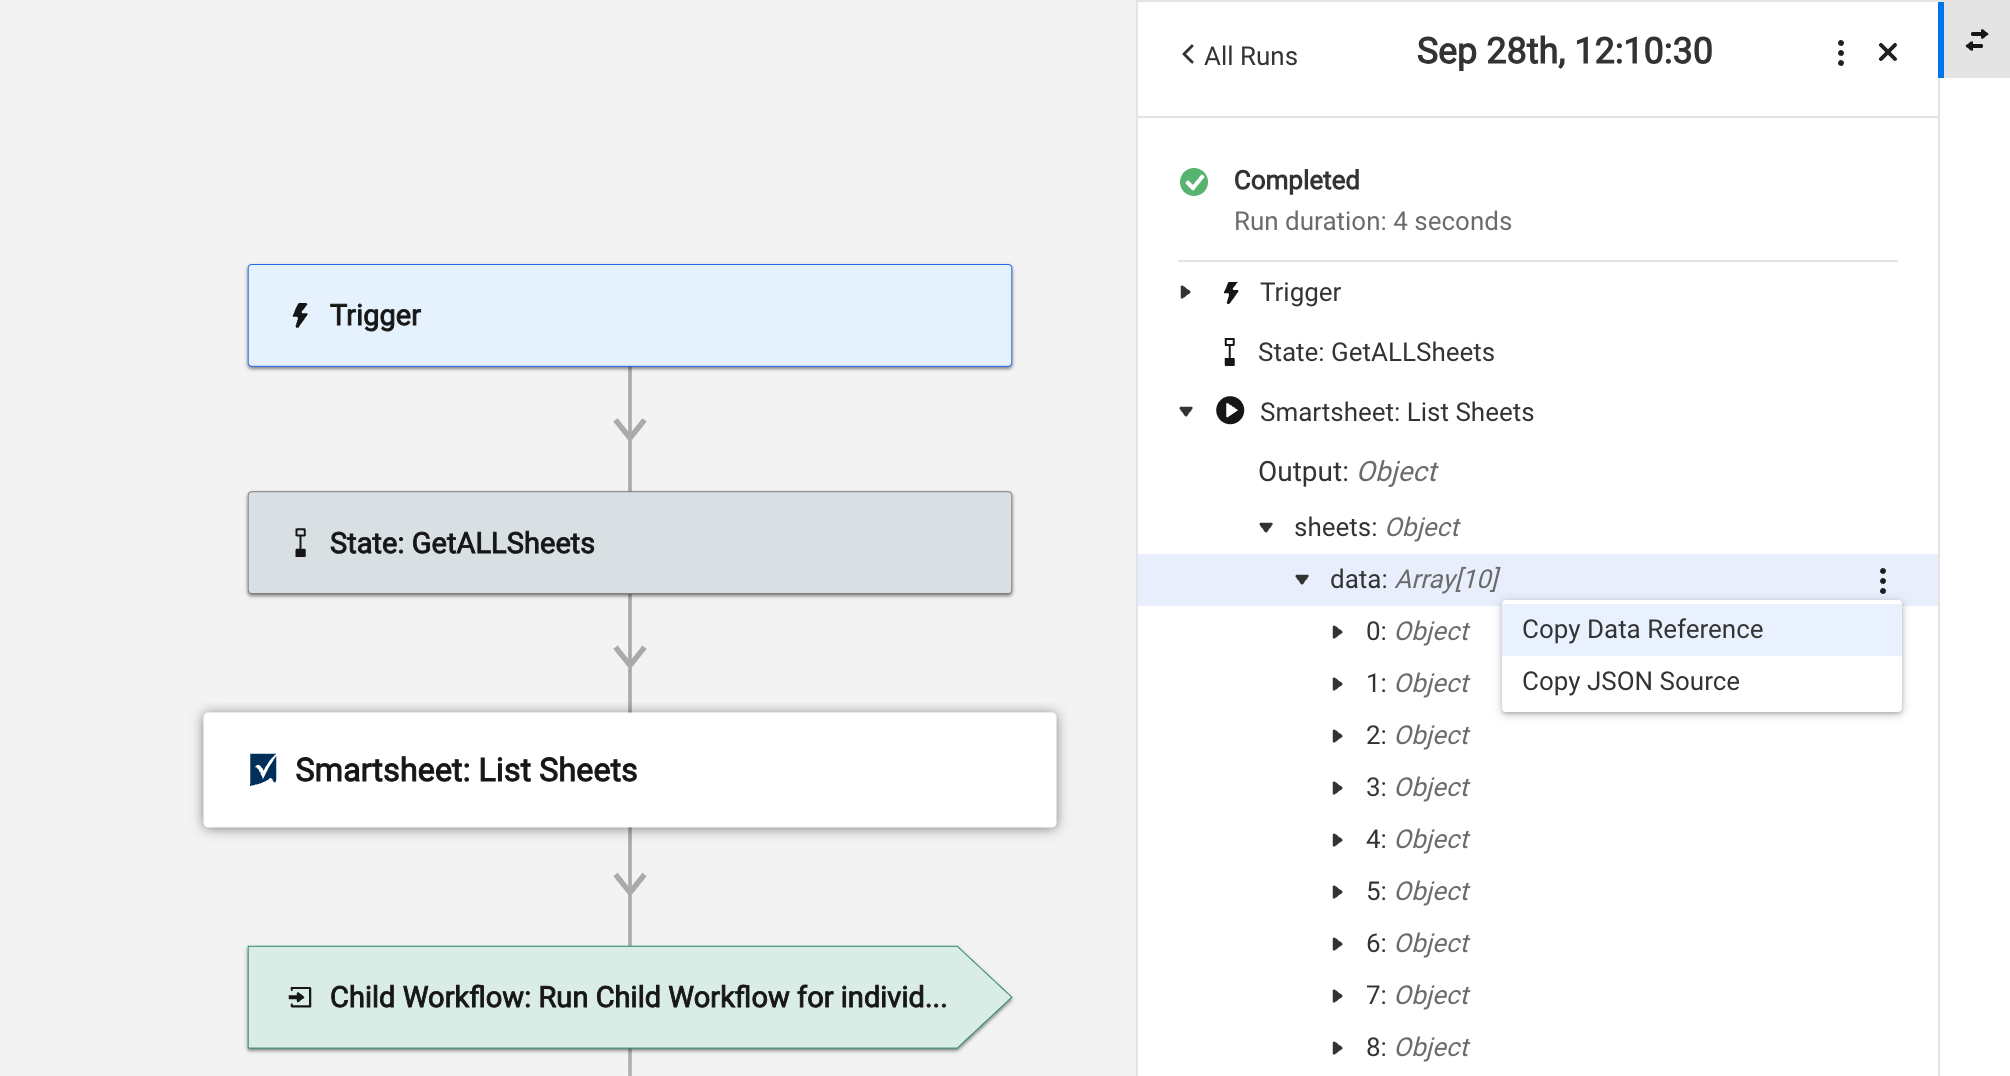The image size is (2010, 1076).
Task: Click the lightning bolt icon on Trigger node
Action: [x=300, y=316]
